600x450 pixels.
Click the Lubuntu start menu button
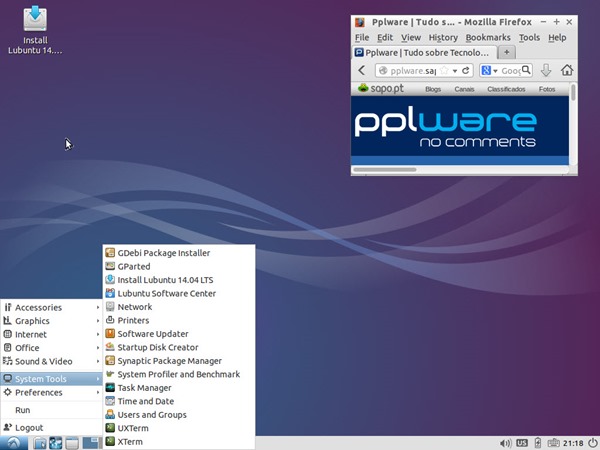[x=14, y=443]
